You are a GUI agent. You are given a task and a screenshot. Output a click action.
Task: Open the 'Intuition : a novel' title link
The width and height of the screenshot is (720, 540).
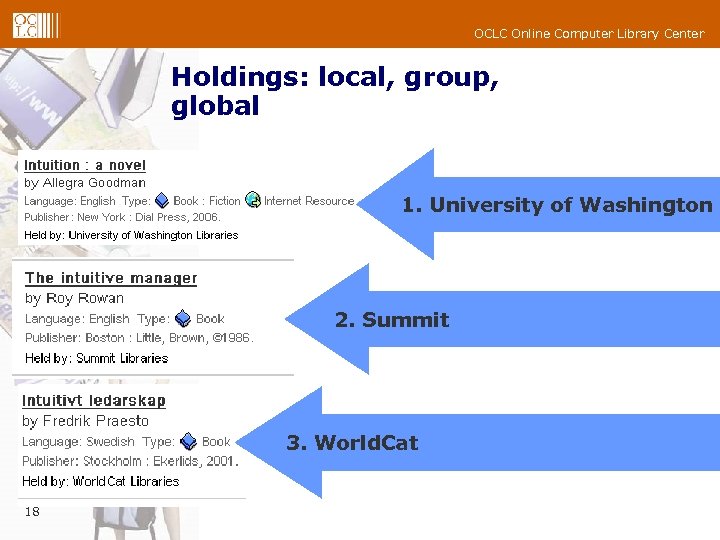pyautogui.click(x=85, y=165)
